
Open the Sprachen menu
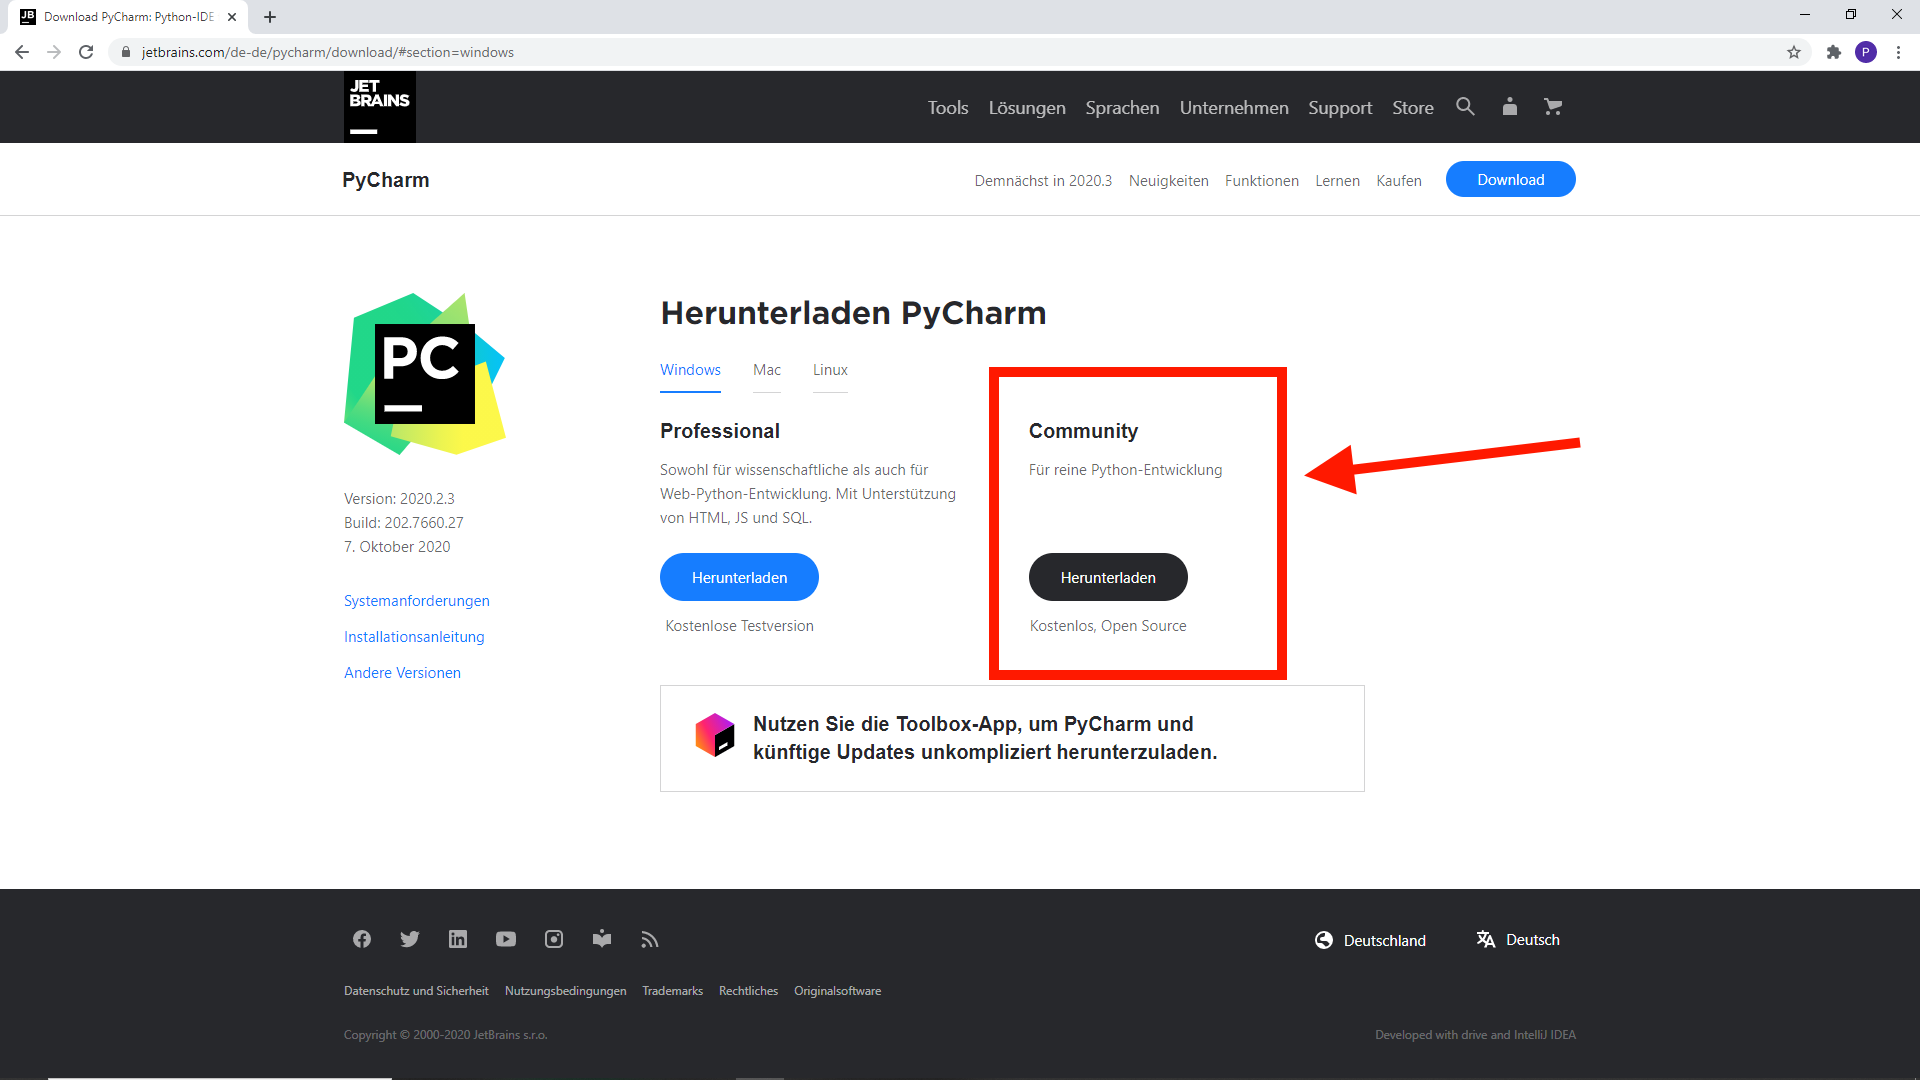click(1122, 107)
